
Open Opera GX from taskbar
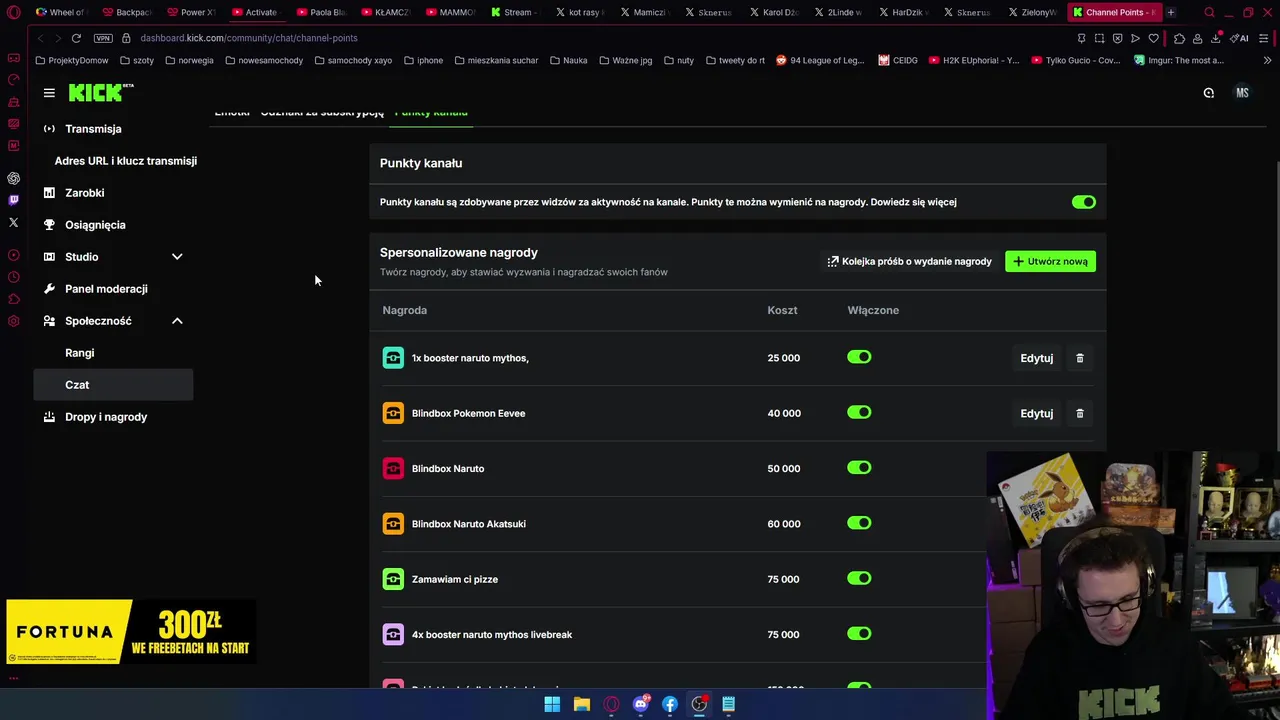point(611,704)
